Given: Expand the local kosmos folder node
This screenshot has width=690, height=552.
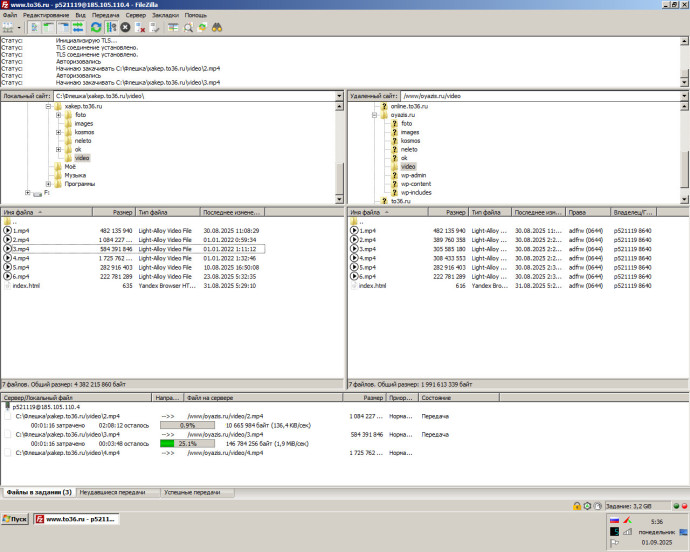Looking at the screenshot, I should 59,132.
